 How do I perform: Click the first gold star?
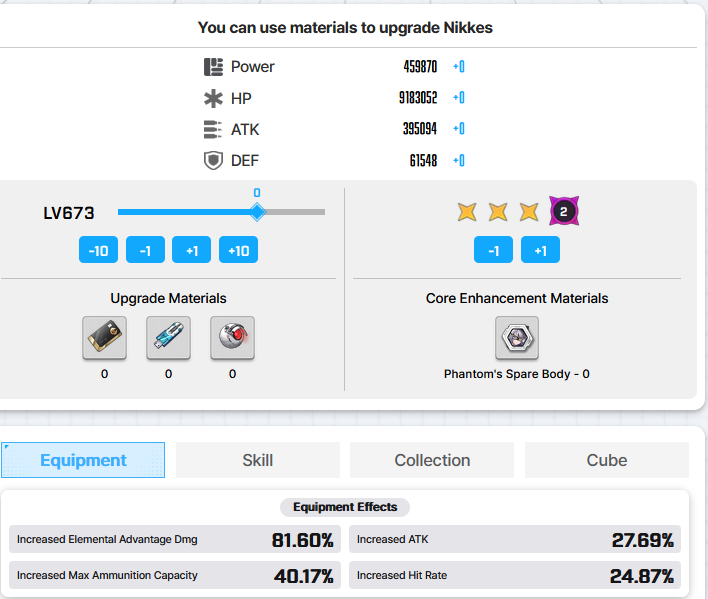pos(466,212)
